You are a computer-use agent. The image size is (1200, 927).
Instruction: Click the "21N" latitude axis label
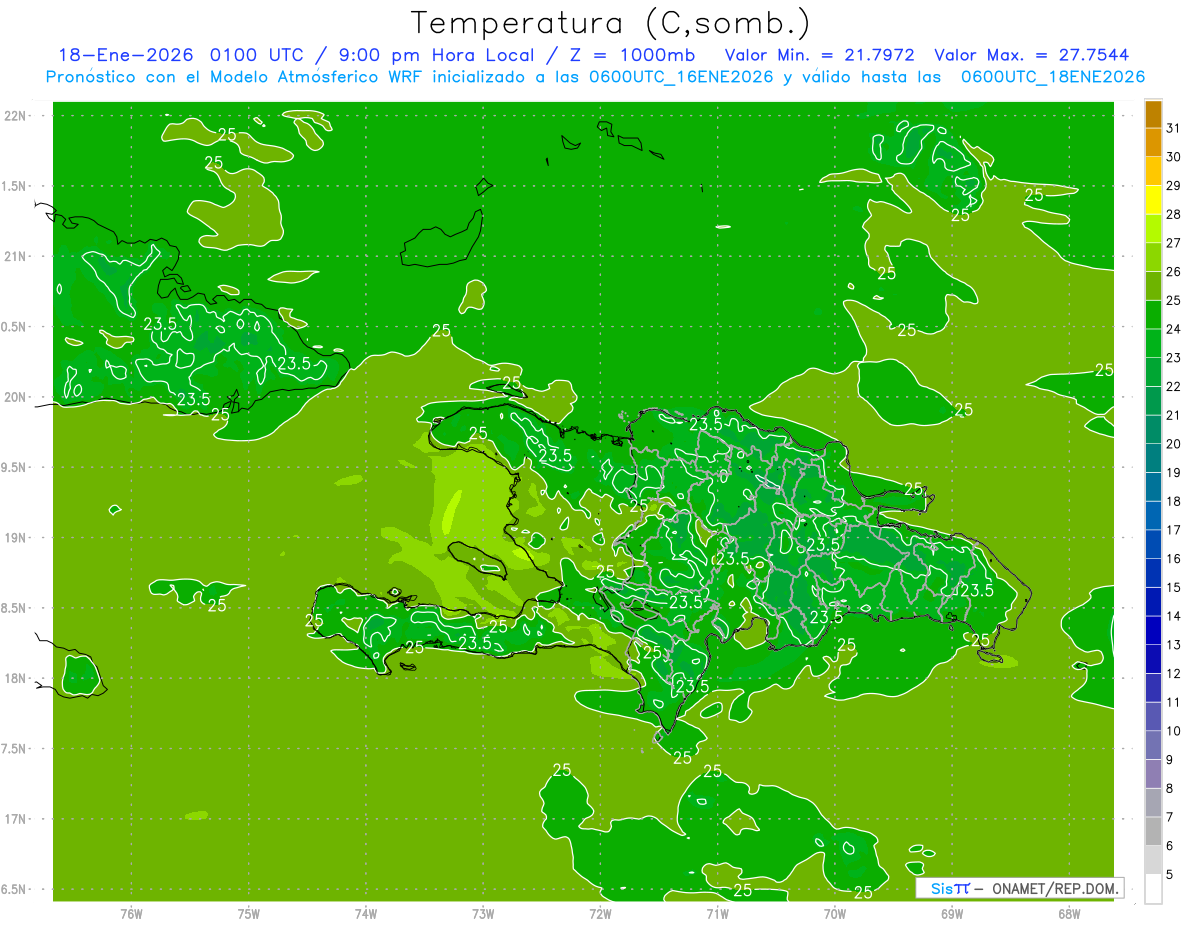pos(15,257)
